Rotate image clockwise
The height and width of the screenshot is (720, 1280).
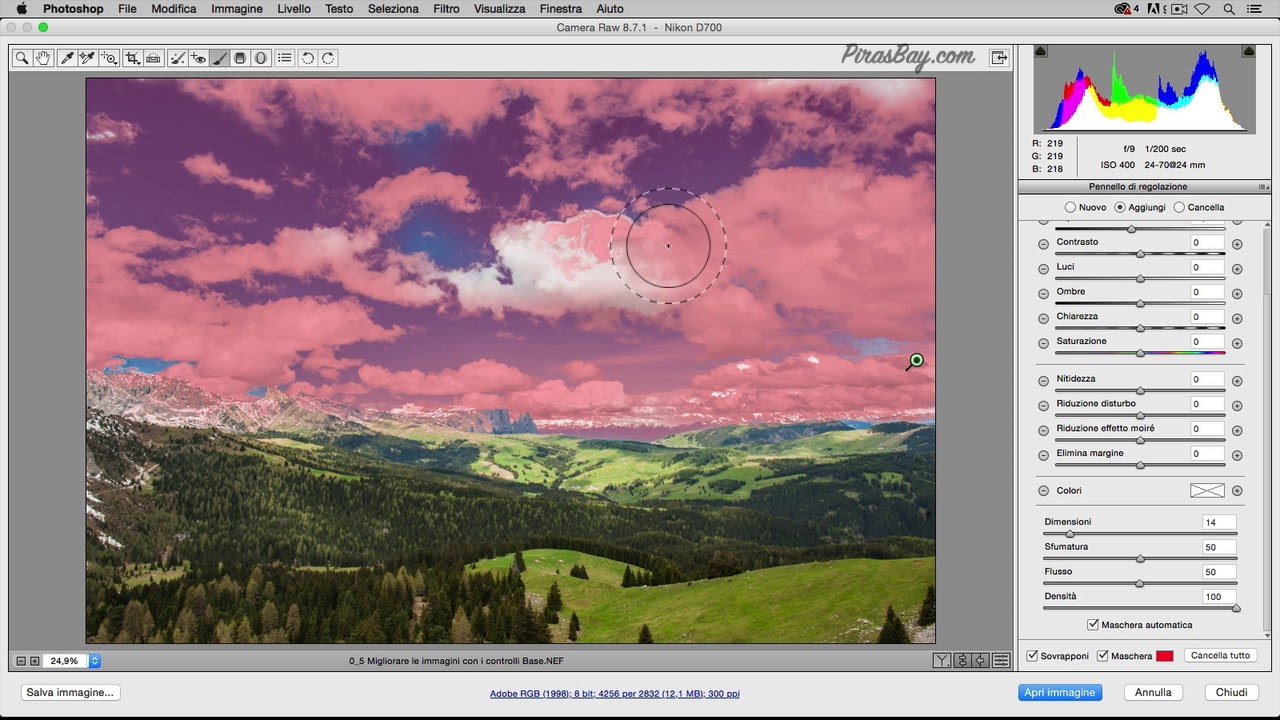[328, 58]
